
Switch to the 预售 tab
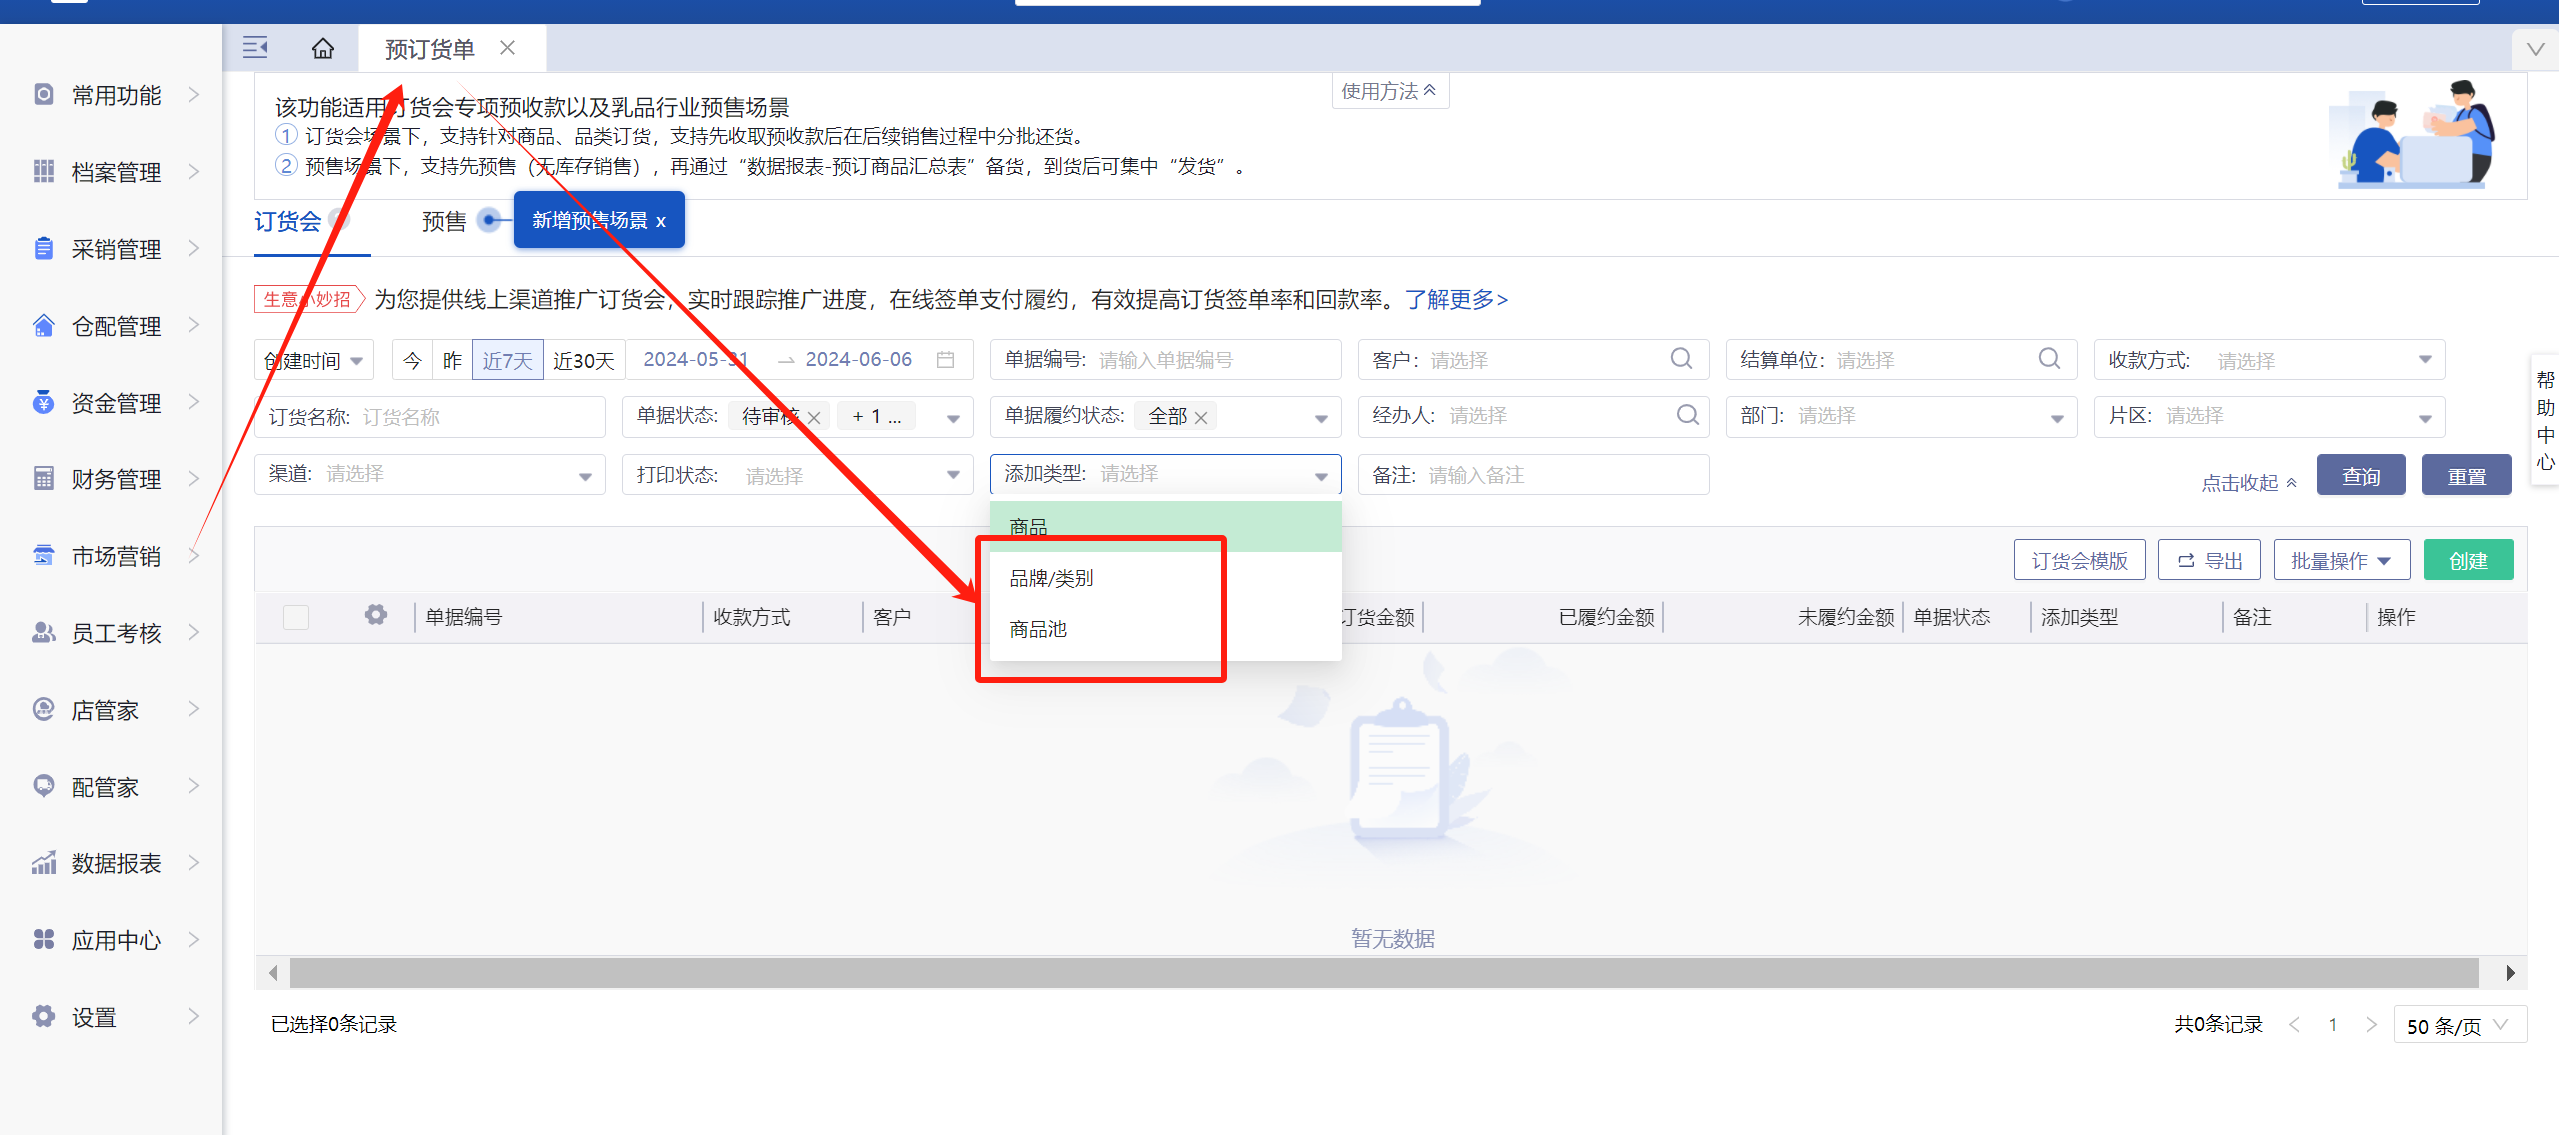(x=443, y=221)
